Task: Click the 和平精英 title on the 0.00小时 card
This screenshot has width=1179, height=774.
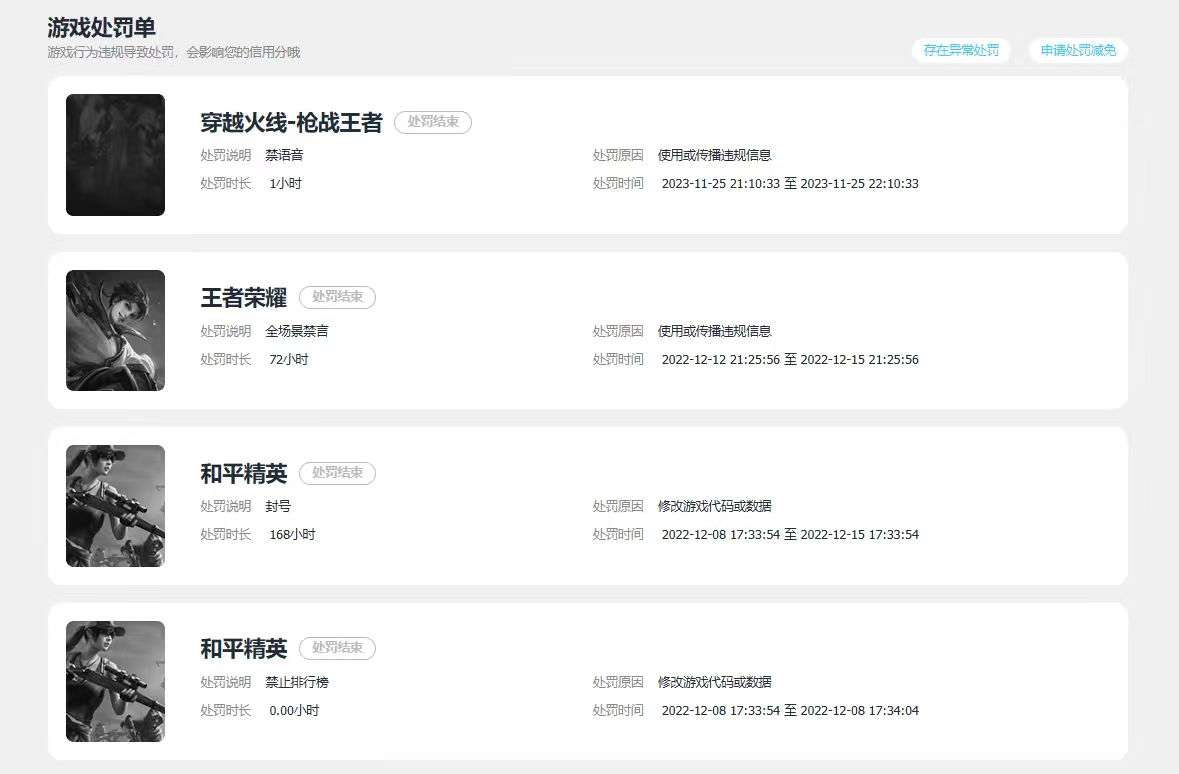Action: point(244,648)
